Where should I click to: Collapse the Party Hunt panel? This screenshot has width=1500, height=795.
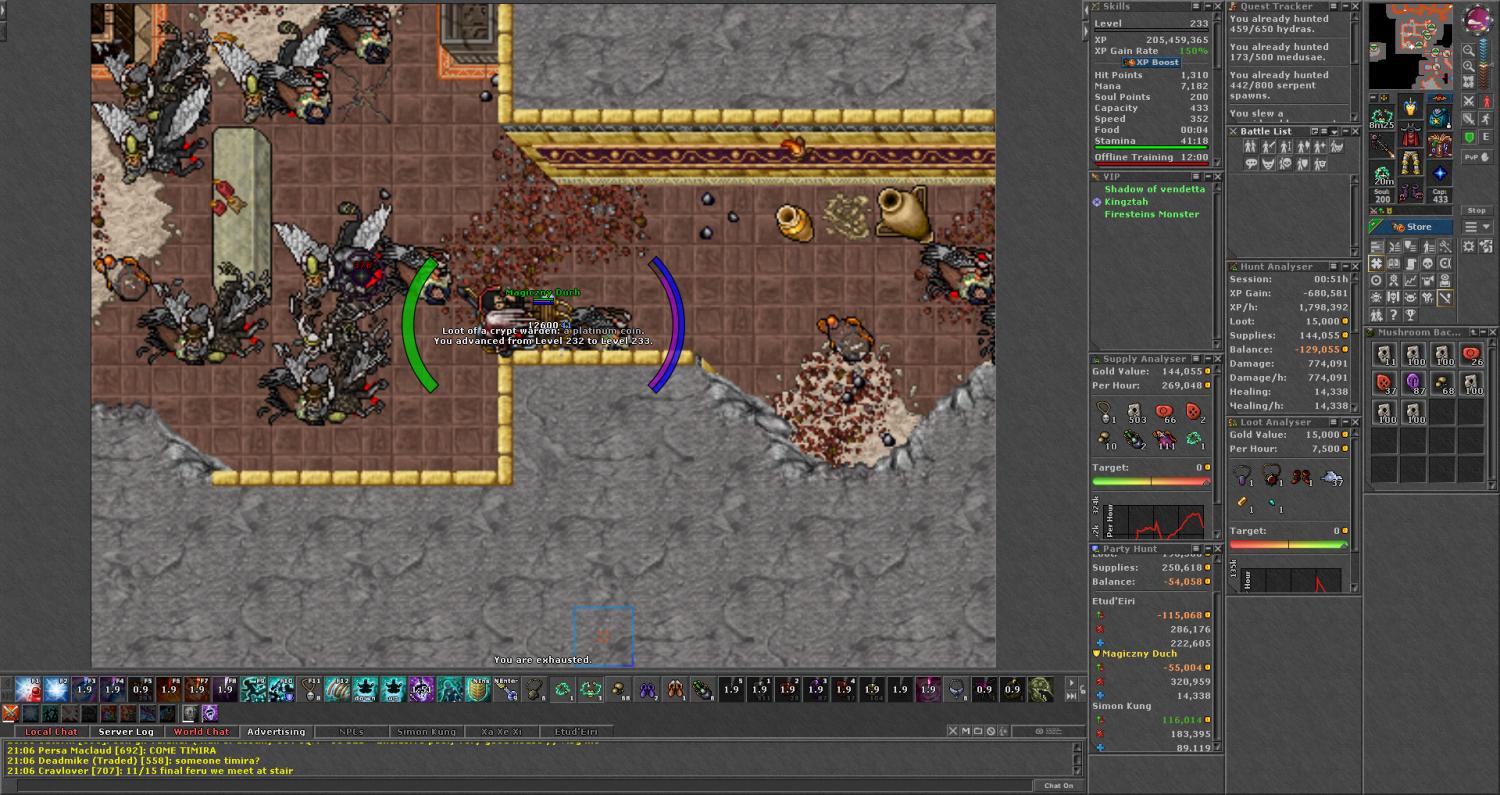(1208, 549)
